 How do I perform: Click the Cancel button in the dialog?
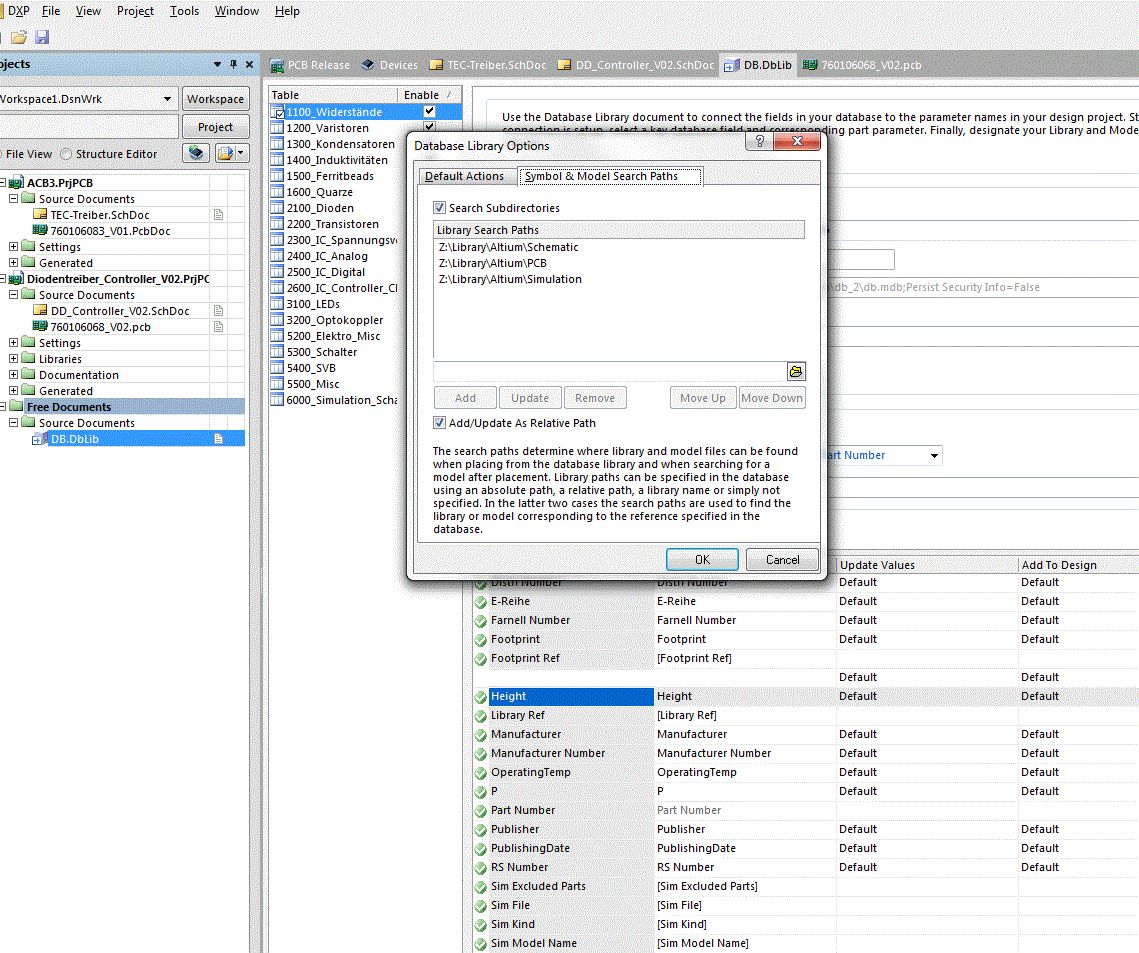coord(782,560)
